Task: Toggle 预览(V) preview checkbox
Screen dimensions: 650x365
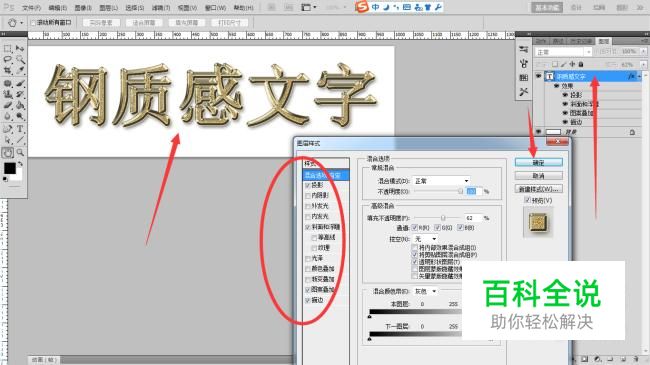Action: [527, 200]
